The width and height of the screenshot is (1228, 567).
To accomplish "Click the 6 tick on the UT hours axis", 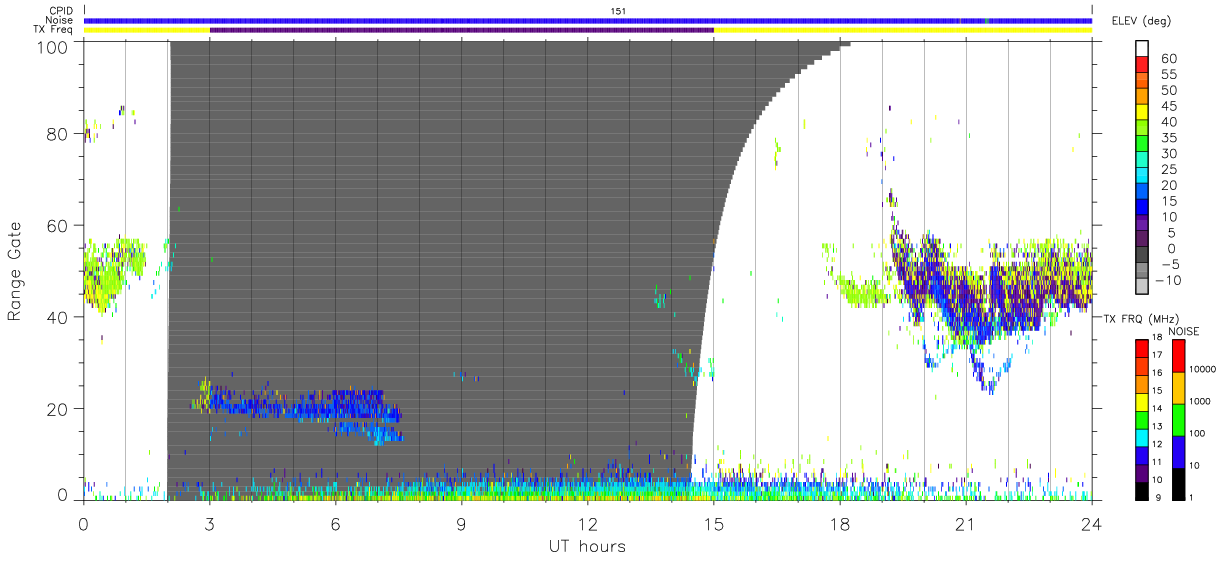I will pos(336,522).
